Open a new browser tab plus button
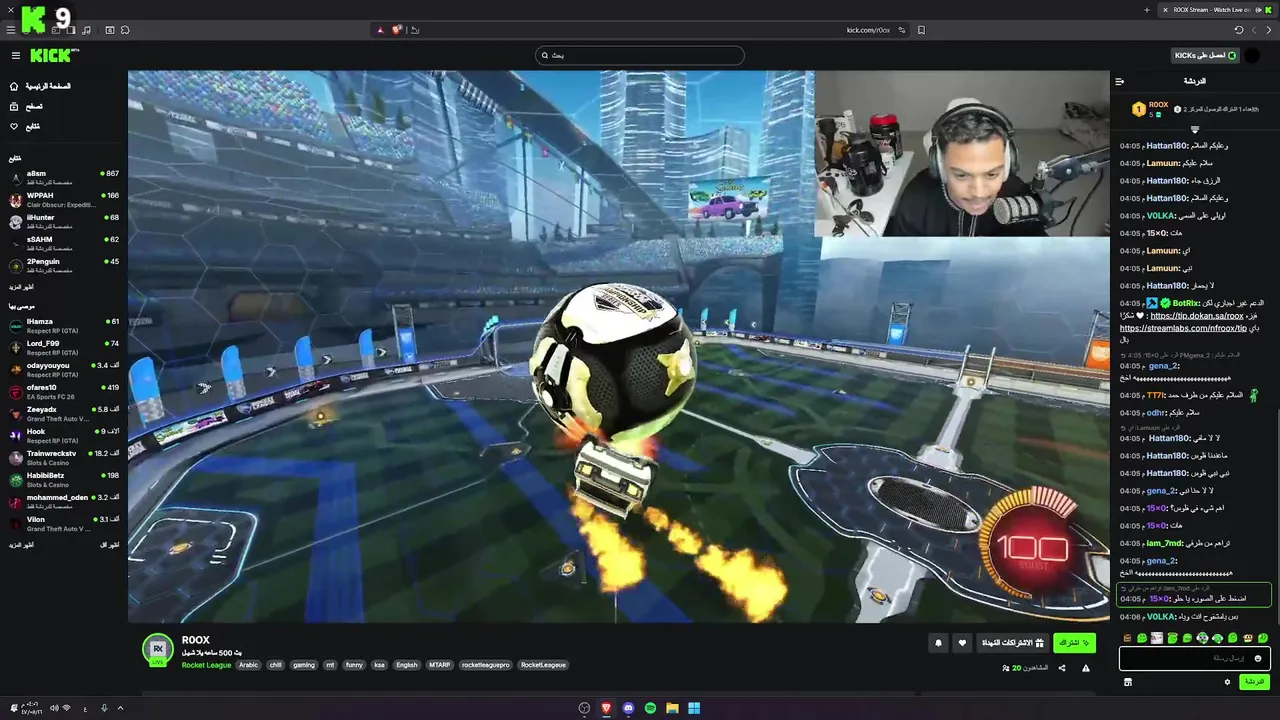This screenshot has width=1280, height=720. click(1147, 9)
